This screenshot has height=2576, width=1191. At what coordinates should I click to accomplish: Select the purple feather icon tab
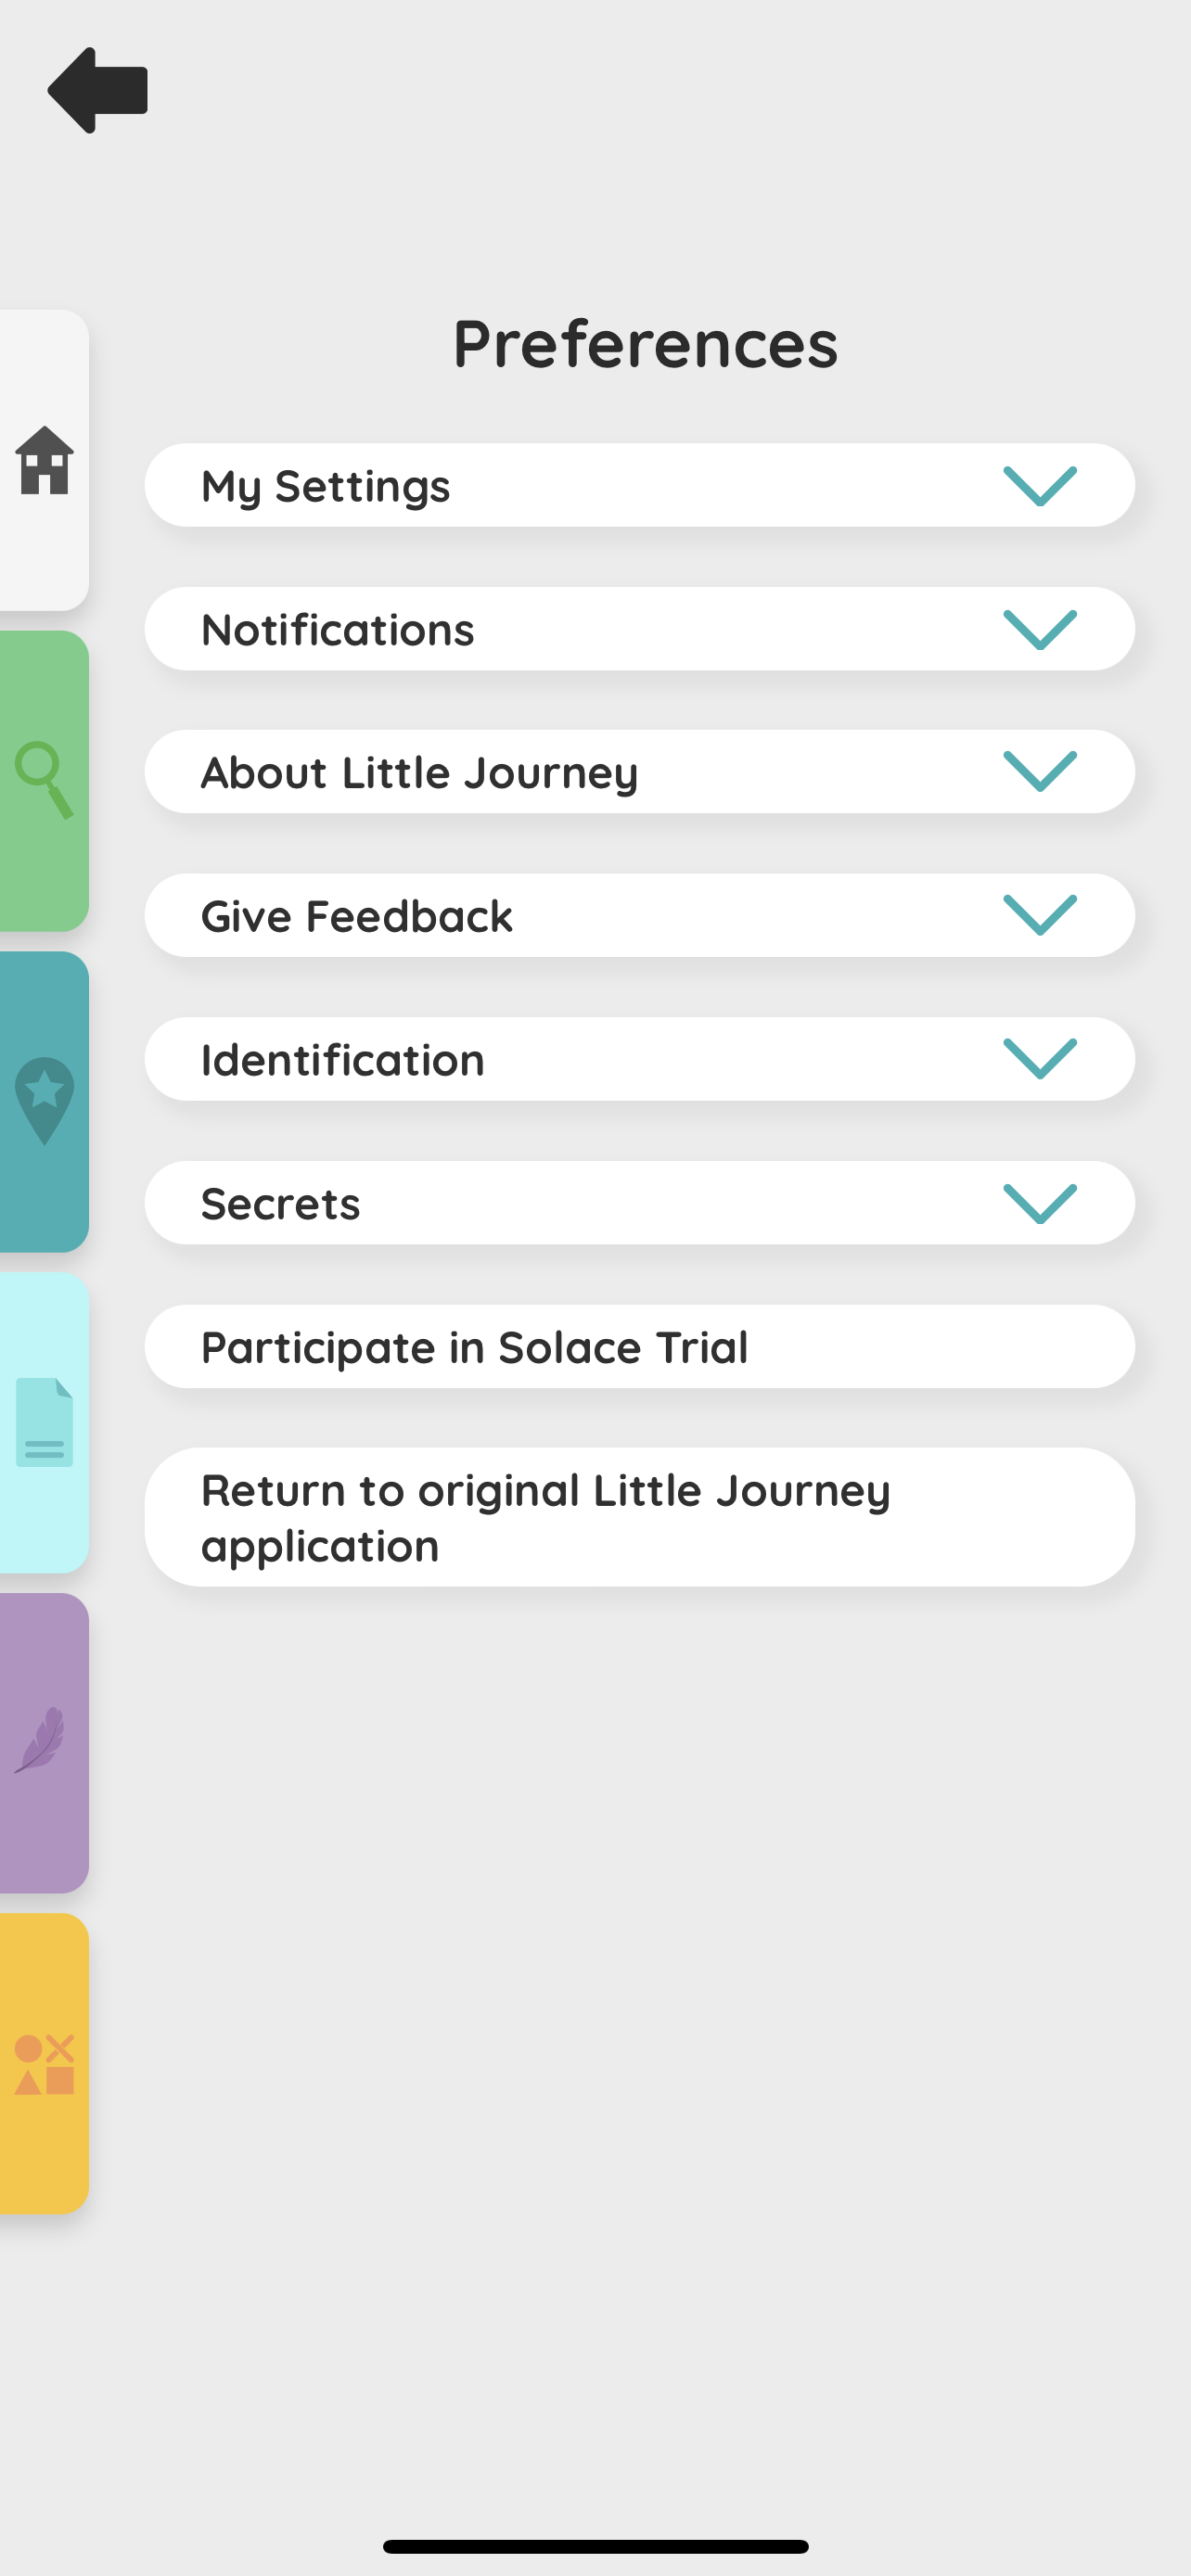click(x=44, y=1743)
